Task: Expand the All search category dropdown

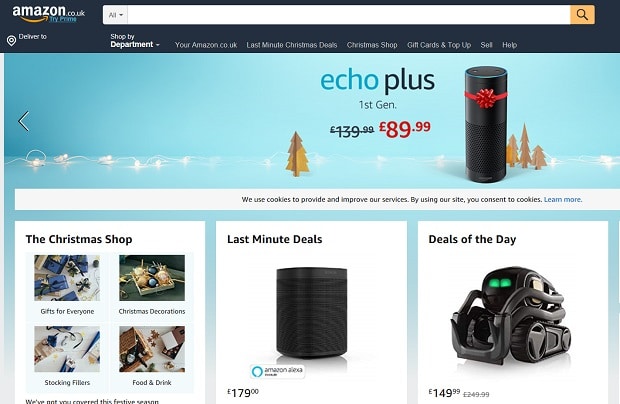Action: [x=115, y=15]
